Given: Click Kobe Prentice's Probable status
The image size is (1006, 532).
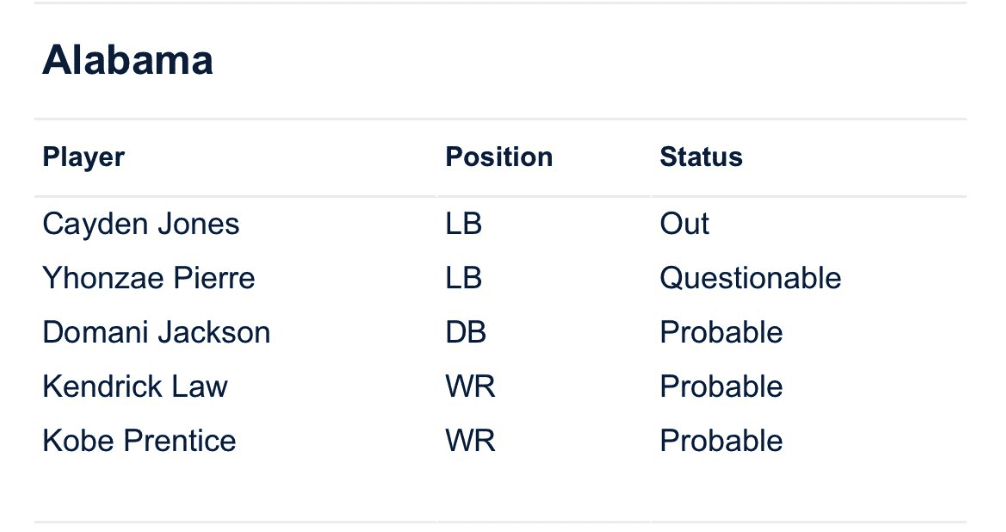Looking at the screenshot, I should (x=721, y=440).
